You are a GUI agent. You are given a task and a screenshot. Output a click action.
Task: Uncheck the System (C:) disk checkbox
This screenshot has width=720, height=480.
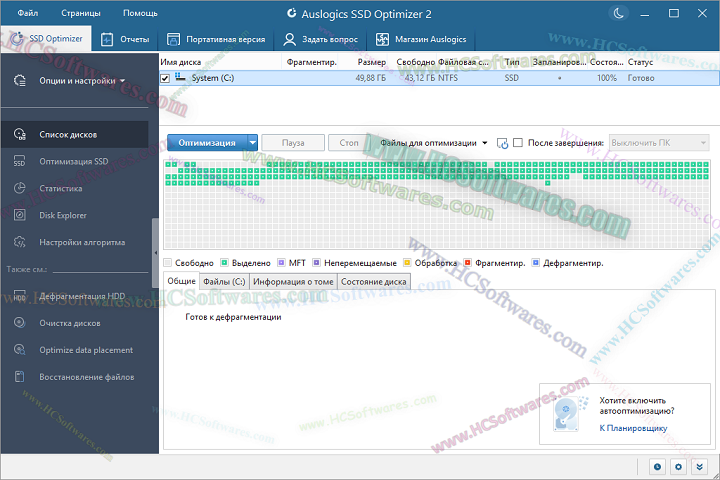coord(165,78)
